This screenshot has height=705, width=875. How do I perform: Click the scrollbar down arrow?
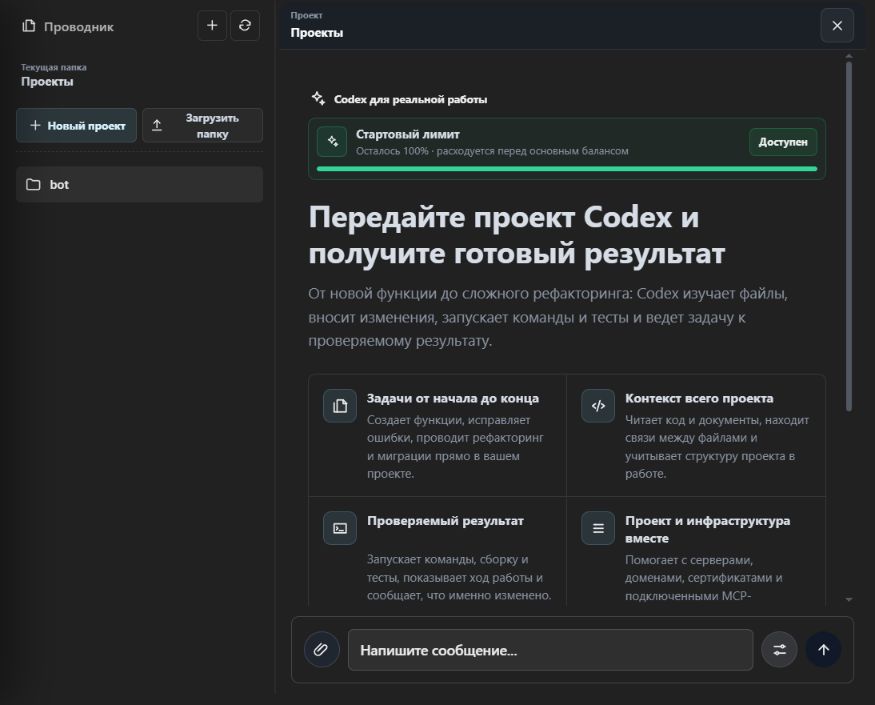pos(849,600)
